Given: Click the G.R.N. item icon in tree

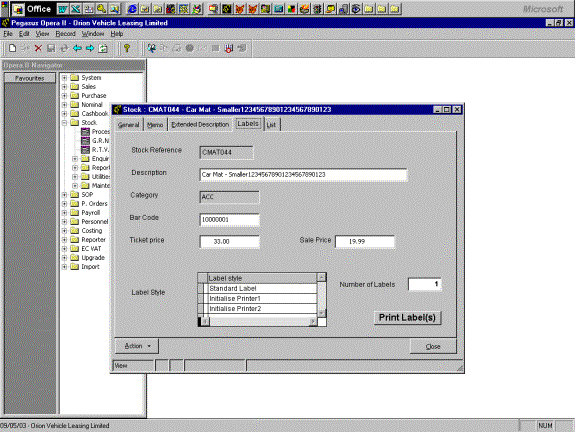Looking at the screenshot, I should tap(85, 140).
